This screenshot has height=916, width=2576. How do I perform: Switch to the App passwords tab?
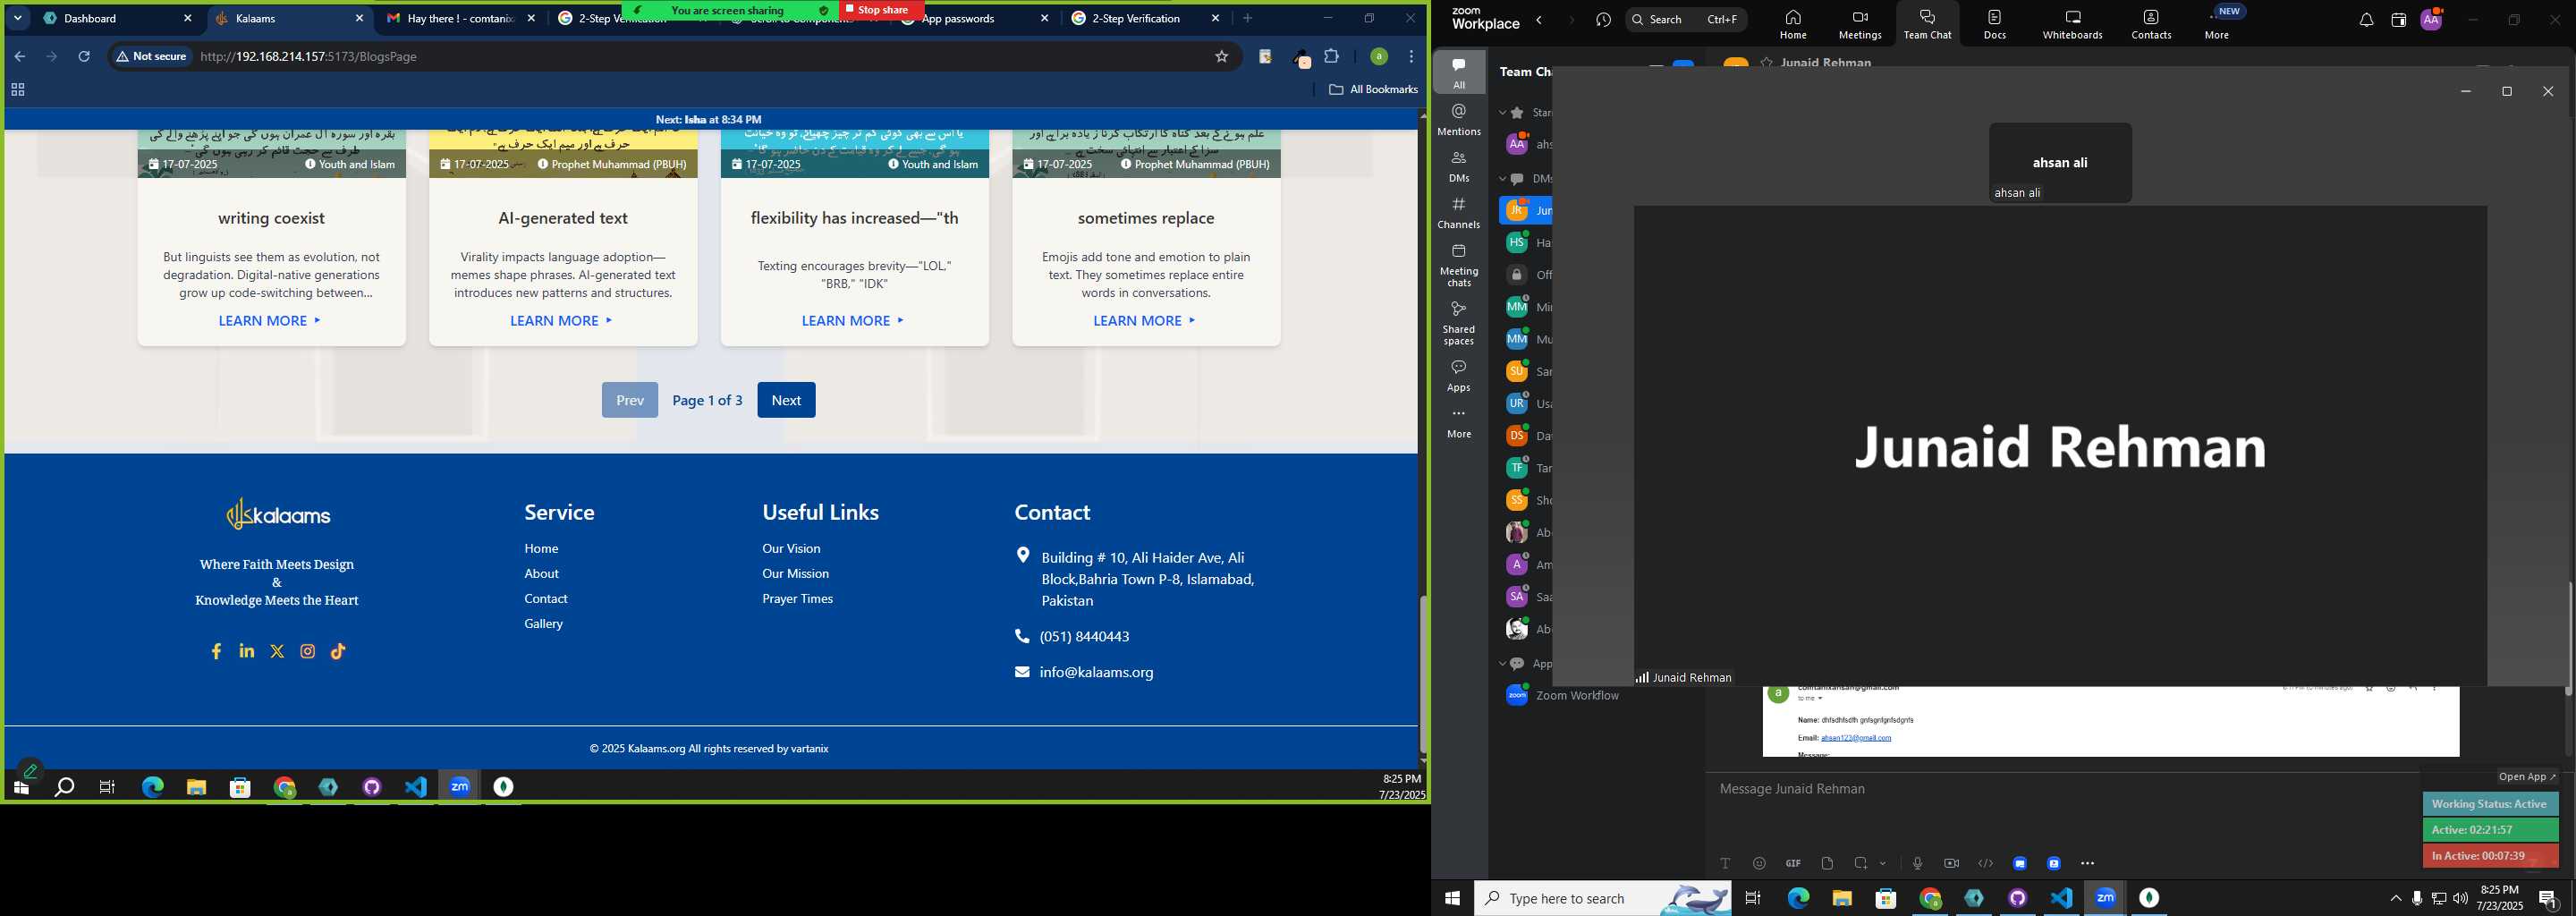tap(974, 18)
